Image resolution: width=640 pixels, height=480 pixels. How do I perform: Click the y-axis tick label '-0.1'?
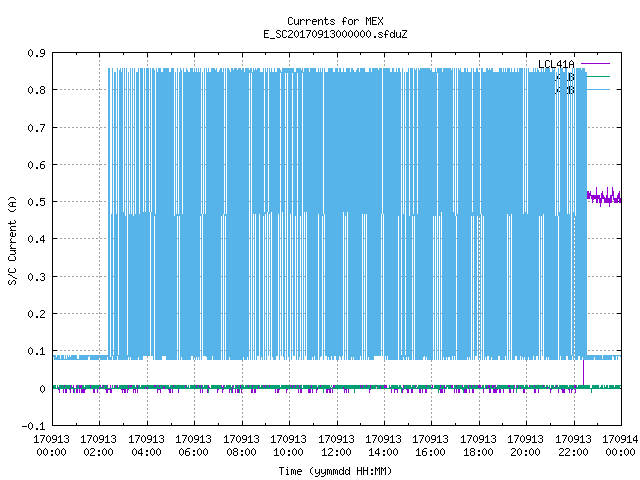[33, 426]
